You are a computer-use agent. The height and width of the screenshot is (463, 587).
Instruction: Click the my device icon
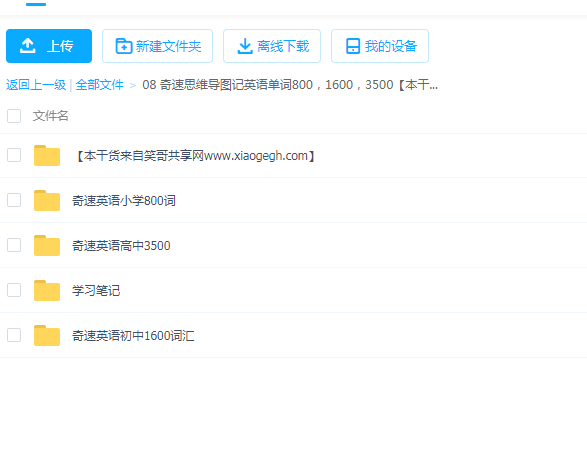(x=353, y=46)
